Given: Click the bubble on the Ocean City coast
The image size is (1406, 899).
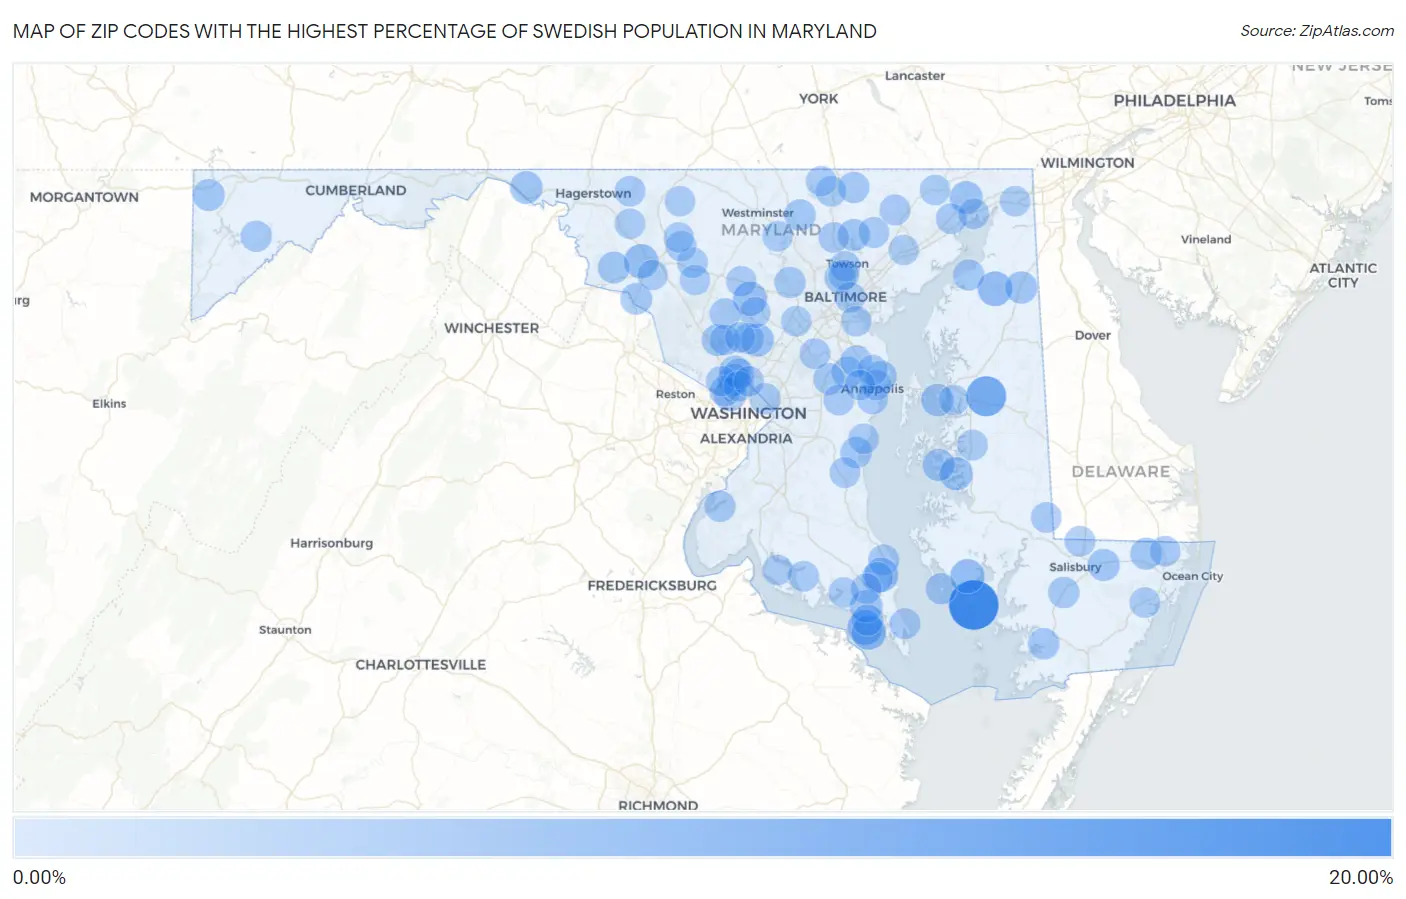Looking at the screenshot, I should tap(1165, 551).
